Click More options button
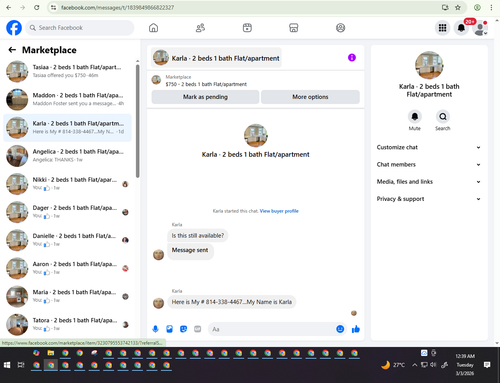The height and width of the screenshot is (383, 500). [x=310, y=97]
